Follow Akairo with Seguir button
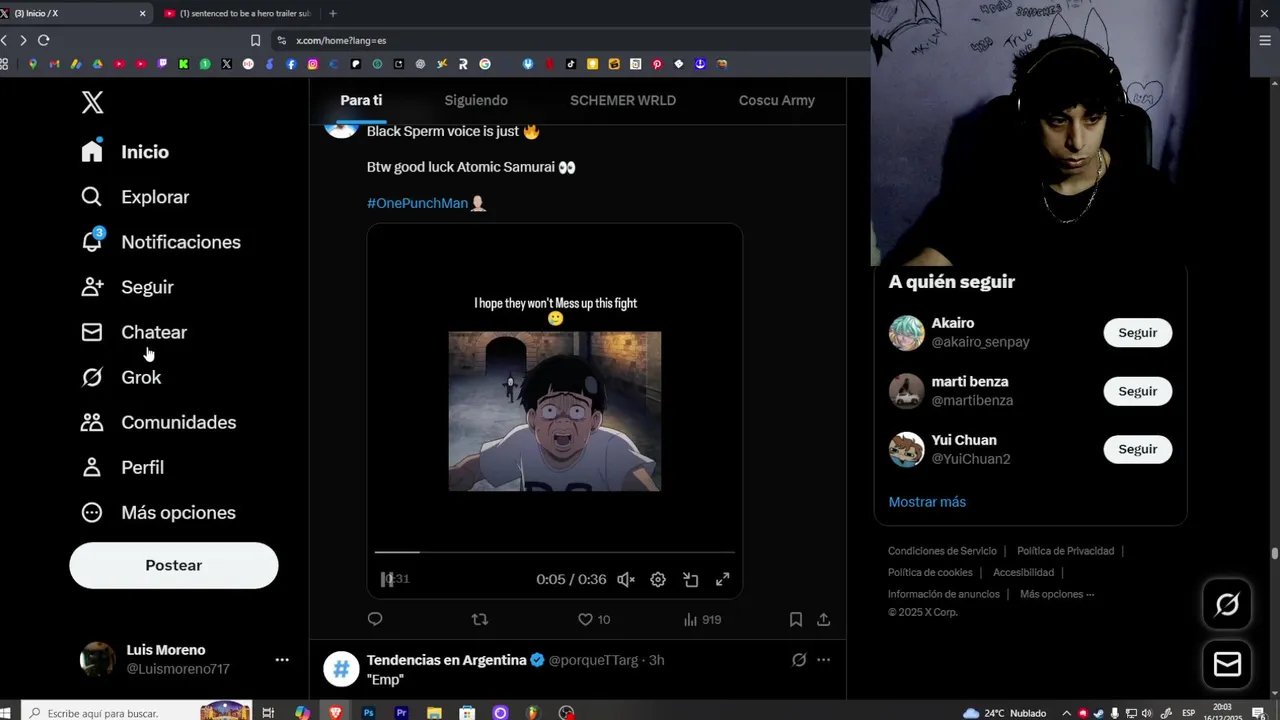The image size is (1280, 720). point(1138,333)
